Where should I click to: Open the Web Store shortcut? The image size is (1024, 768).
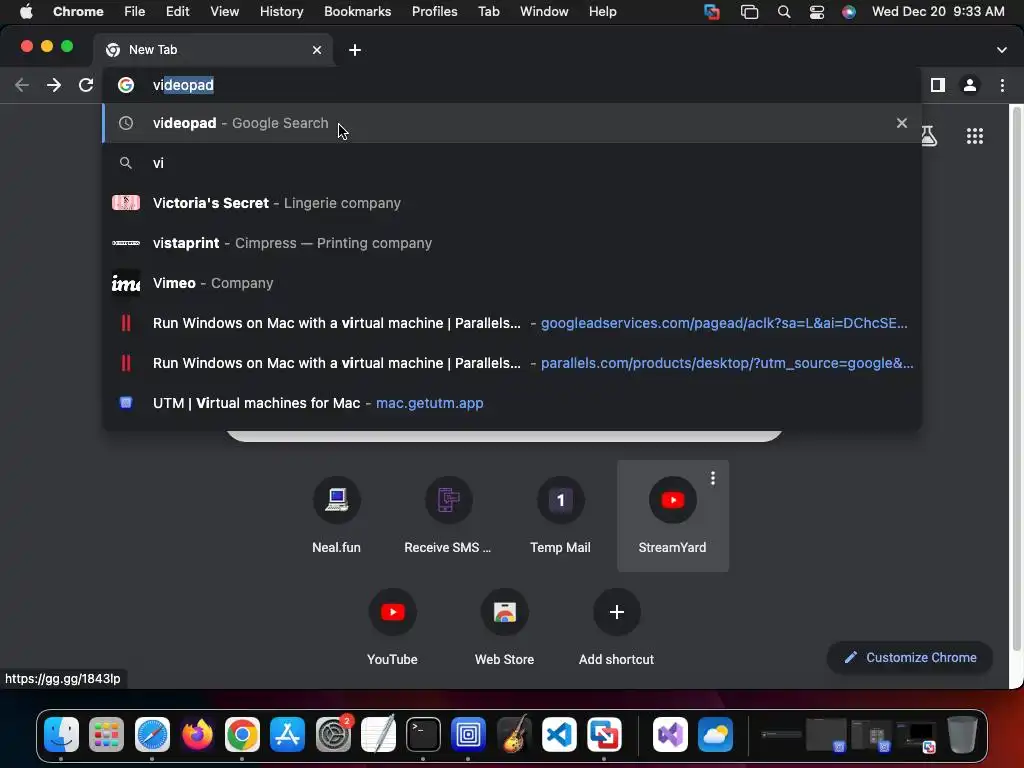coord(504,627)
